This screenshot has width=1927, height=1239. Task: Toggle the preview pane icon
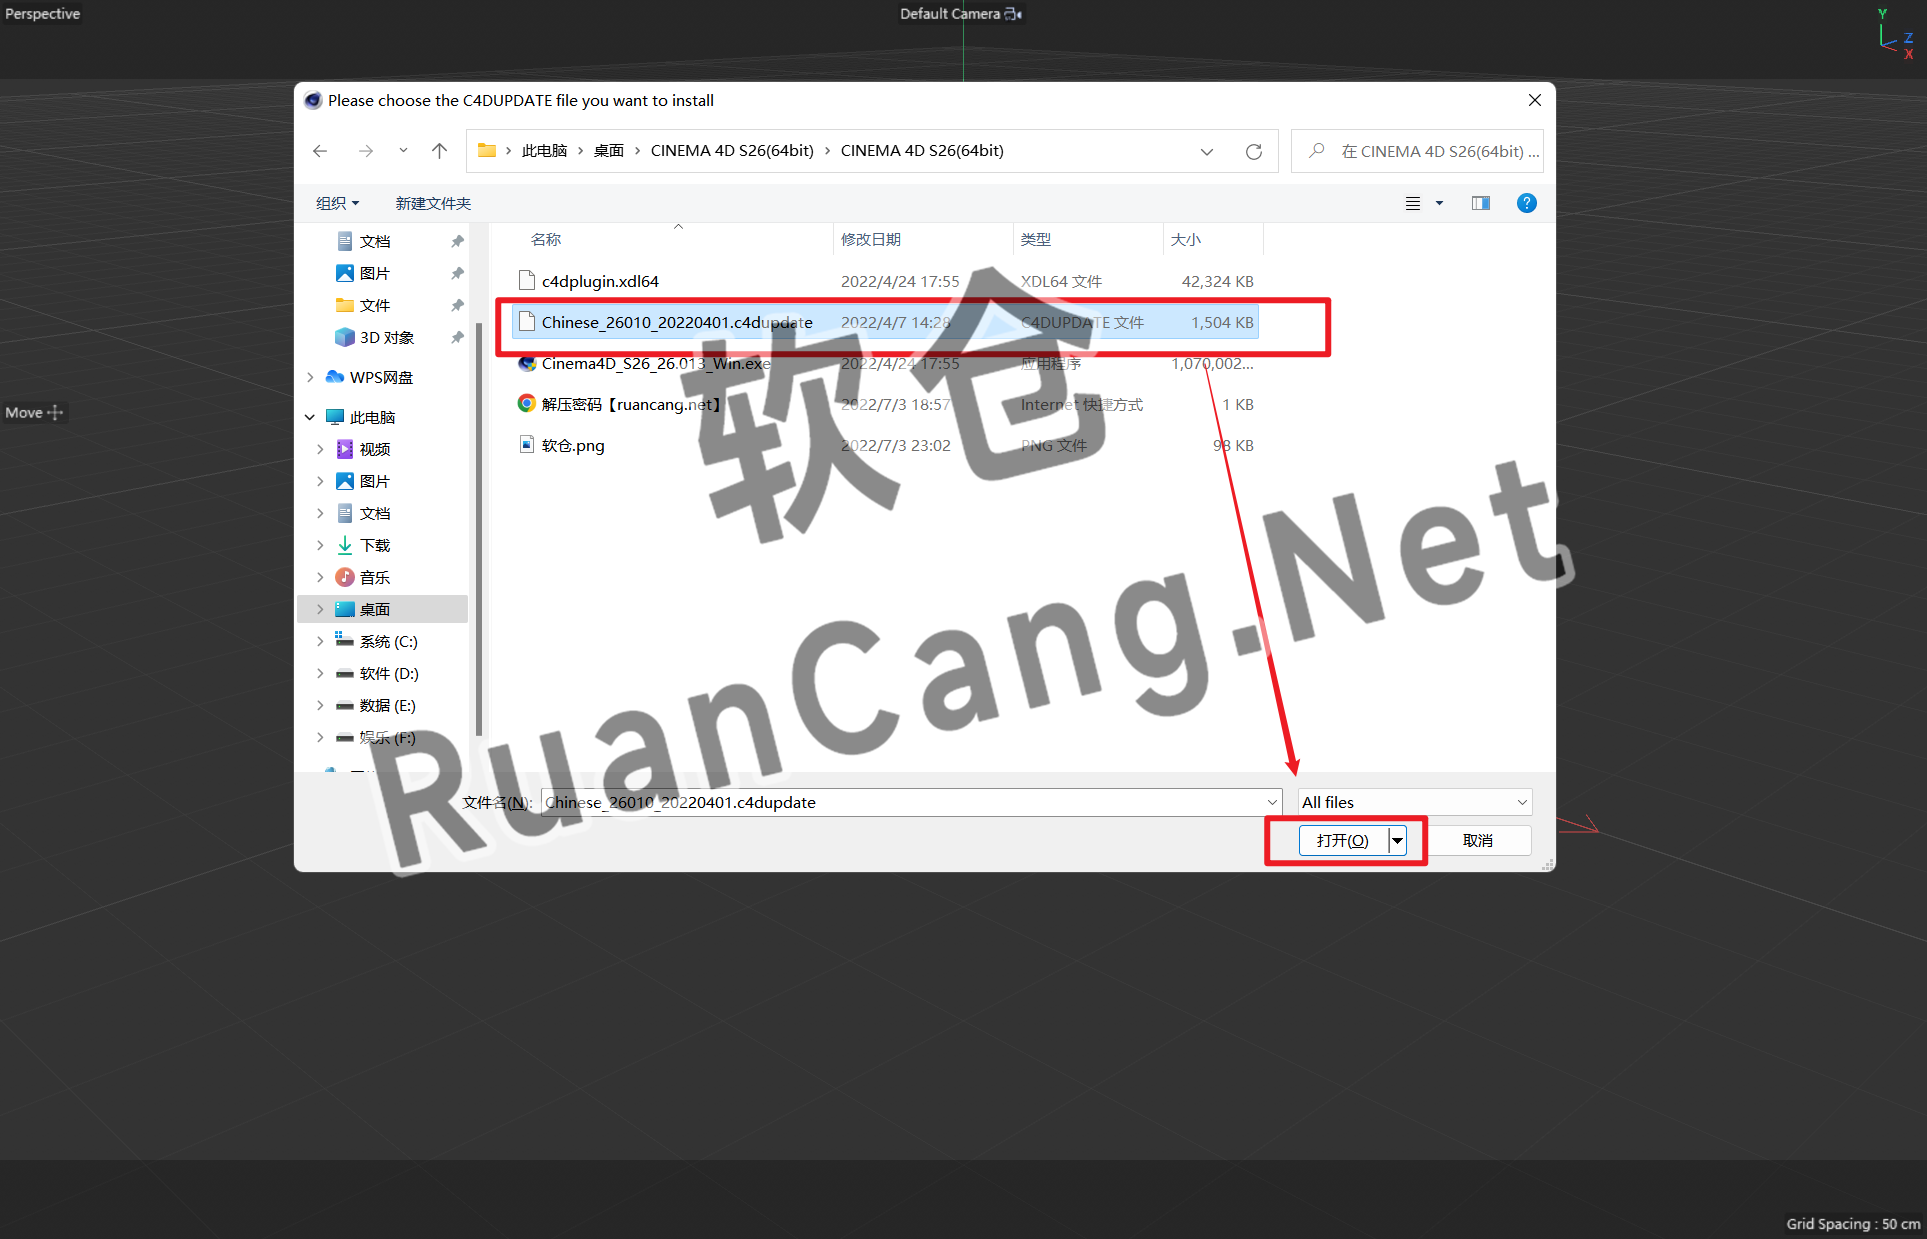[x=1480, y=203]
